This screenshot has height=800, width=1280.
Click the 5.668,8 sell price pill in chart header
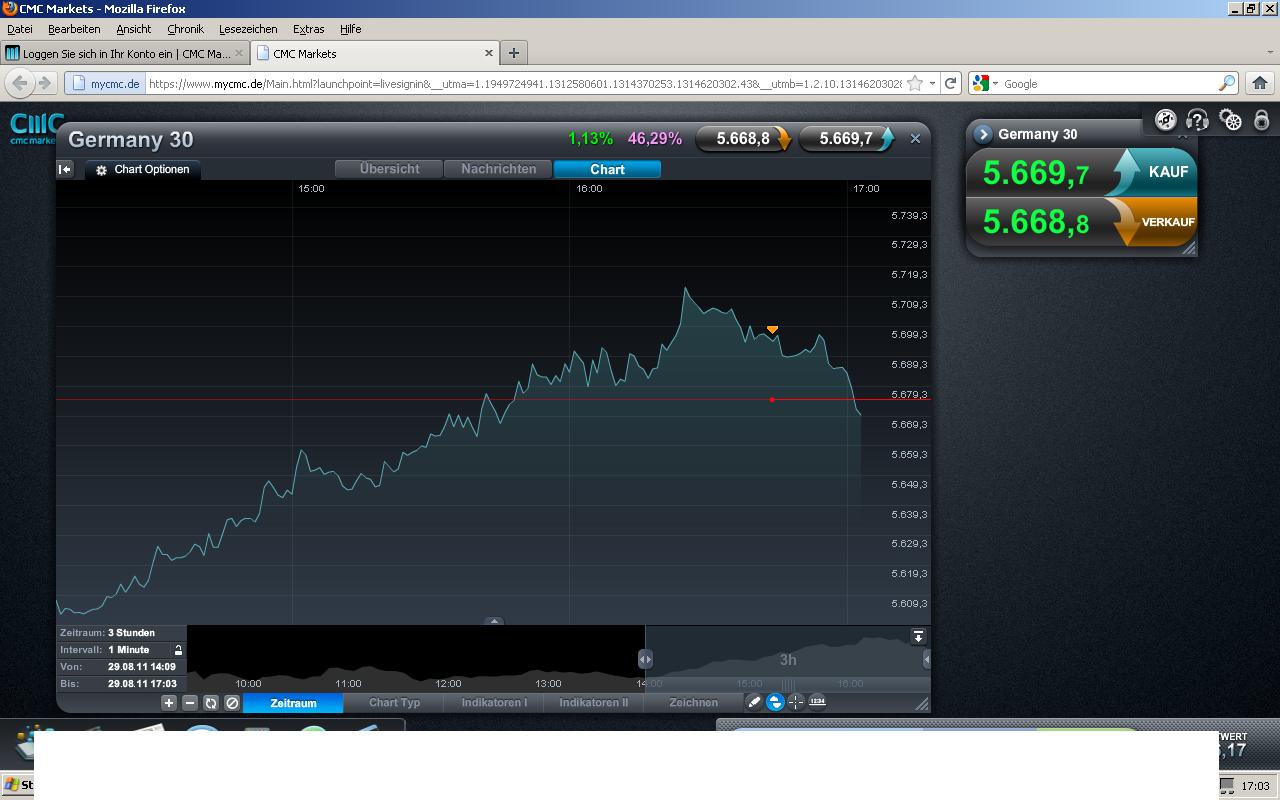pos(744,139)
